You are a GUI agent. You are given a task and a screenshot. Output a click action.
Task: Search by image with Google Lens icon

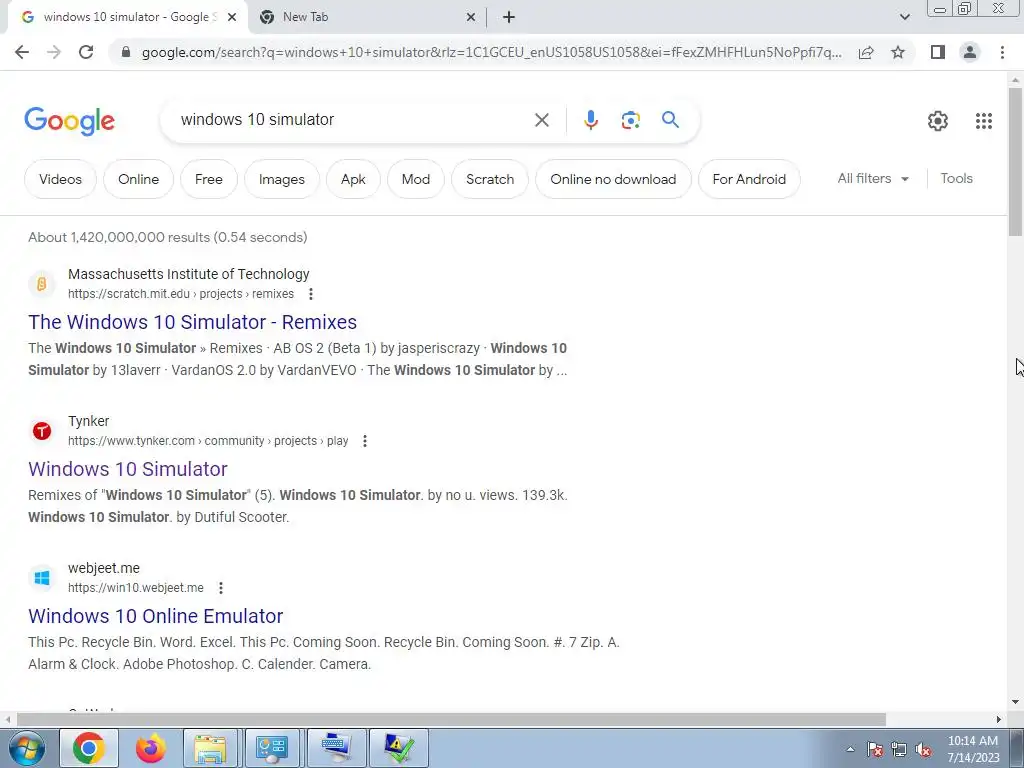tap(630, 120)
